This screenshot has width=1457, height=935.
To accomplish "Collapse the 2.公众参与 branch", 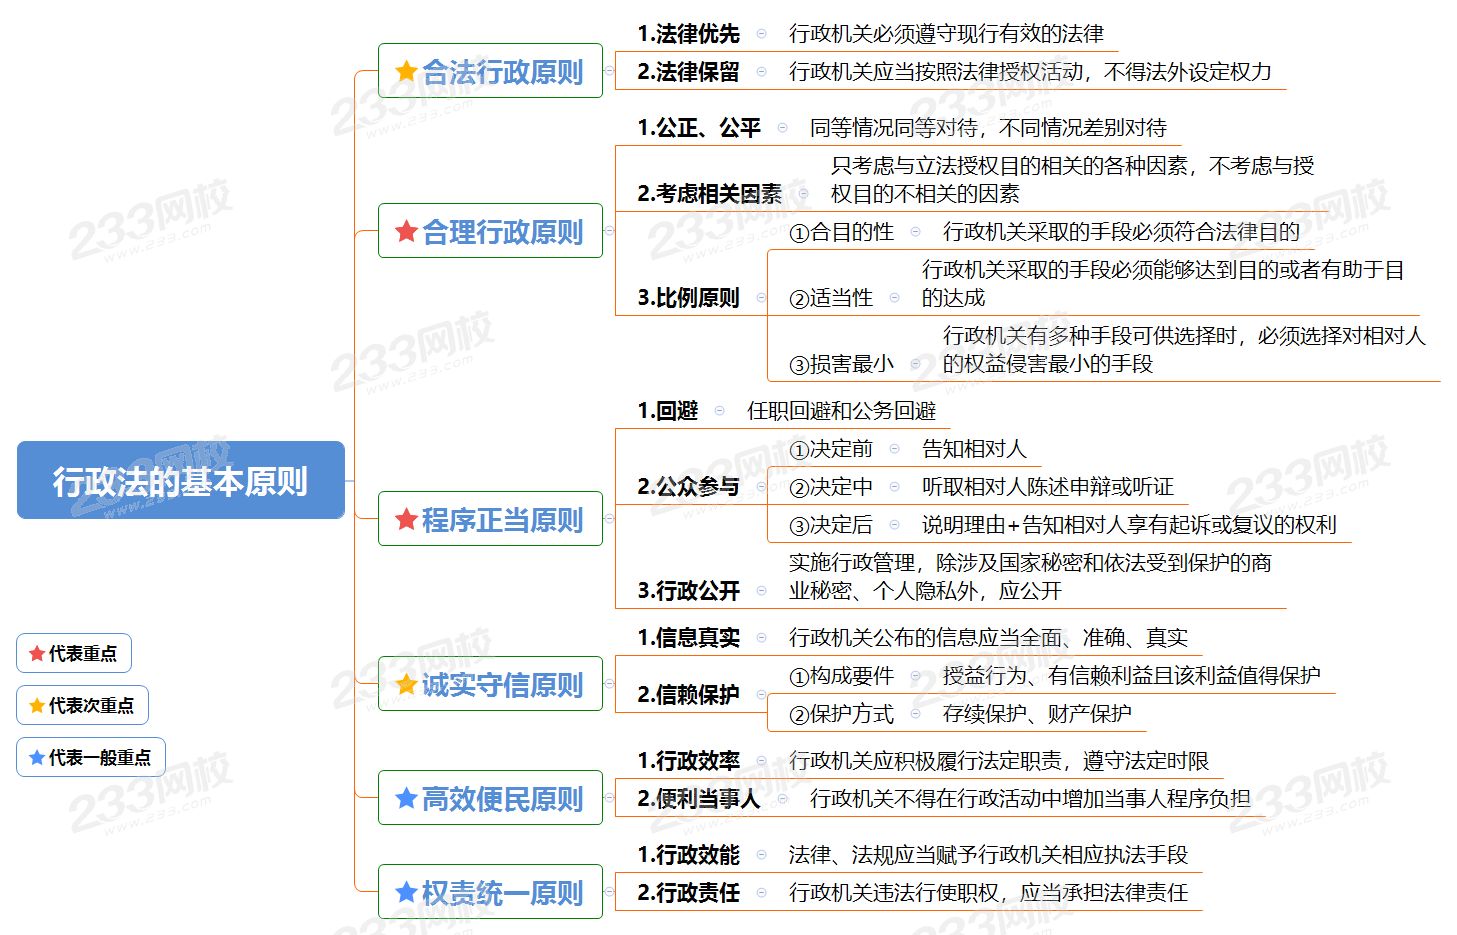I will [761, 487].
